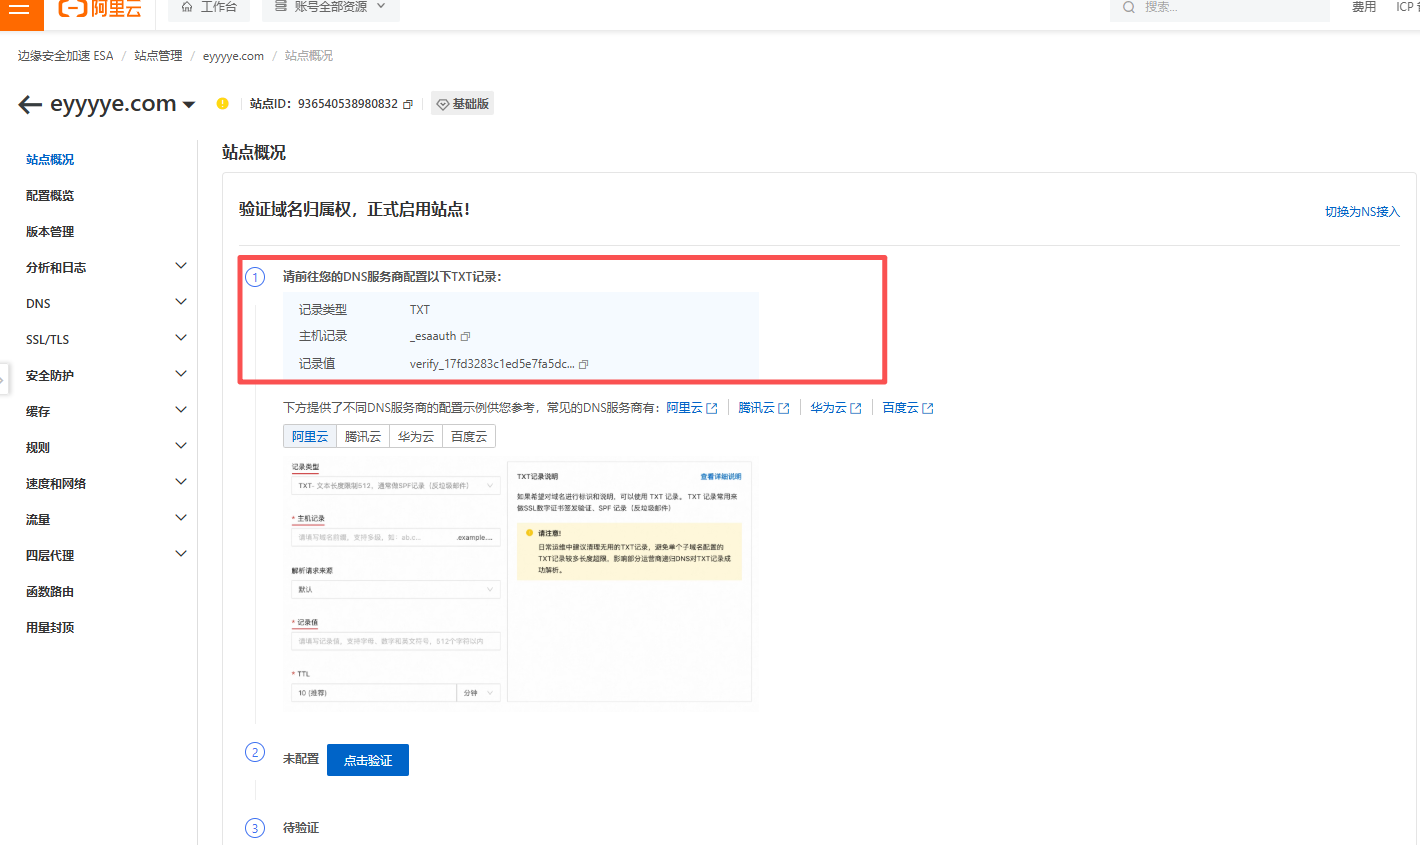The image size is (1420, 845).
Task: Open the eyyyye.com site switcher dropdown
Action: [x=189, y=105]
